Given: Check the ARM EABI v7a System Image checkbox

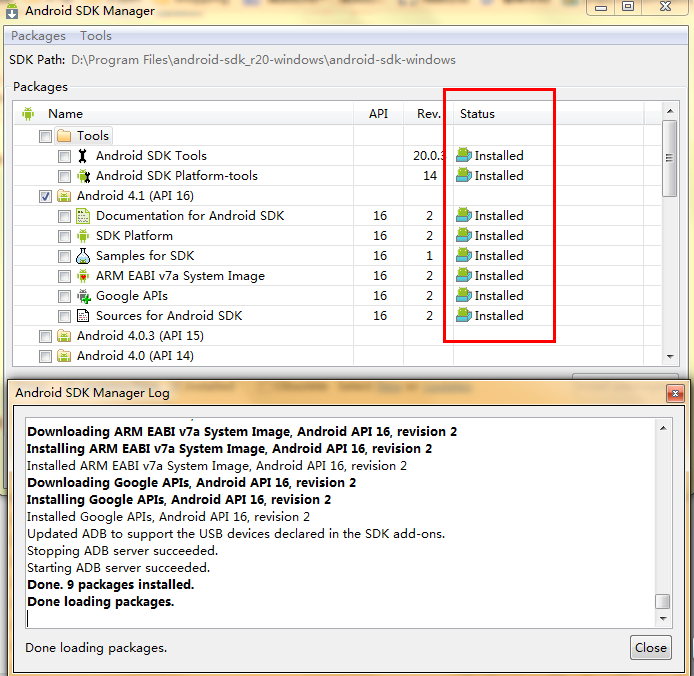Looking at the screenshot, I should [x=64, y=276].
